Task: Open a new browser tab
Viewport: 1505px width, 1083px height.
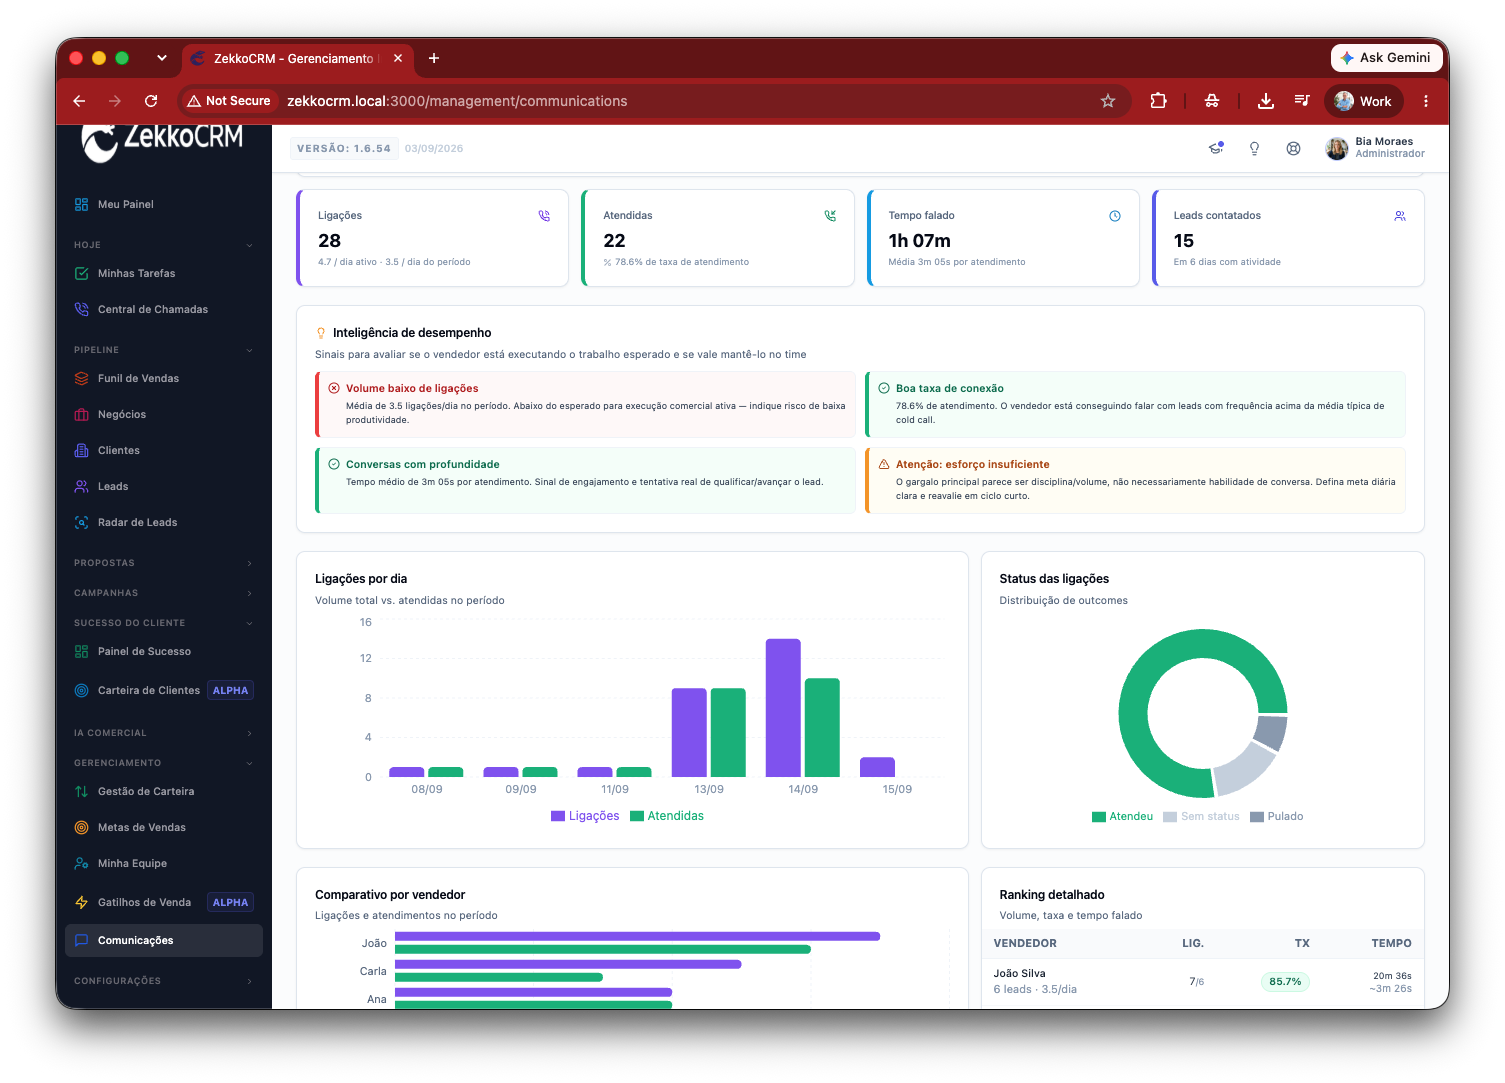Action: [x=434, y=58]
